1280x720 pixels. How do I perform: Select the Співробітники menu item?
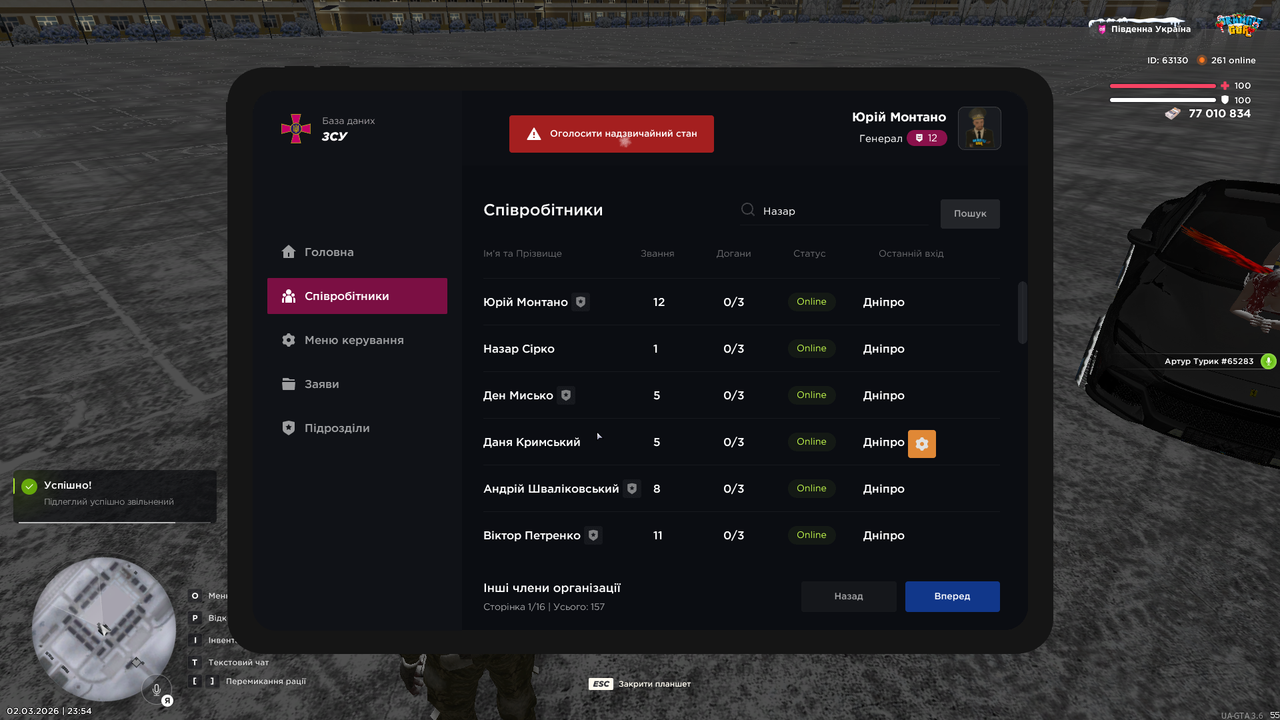[x=357, y=296]
